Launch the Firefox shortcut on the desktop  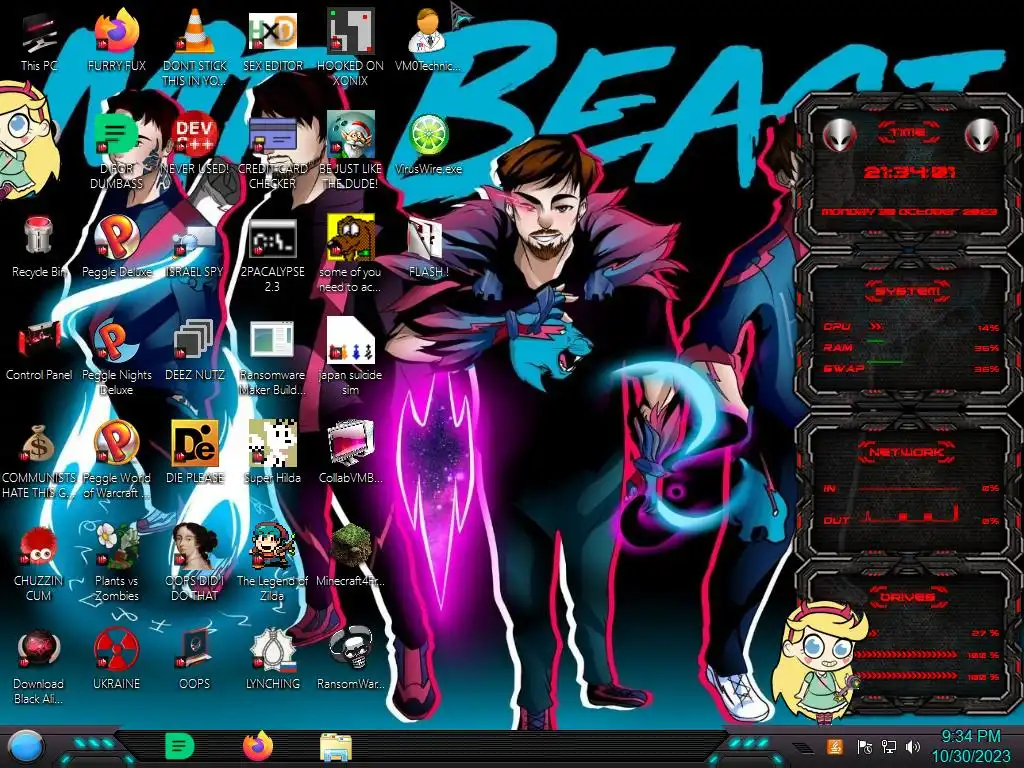point(116,40)
